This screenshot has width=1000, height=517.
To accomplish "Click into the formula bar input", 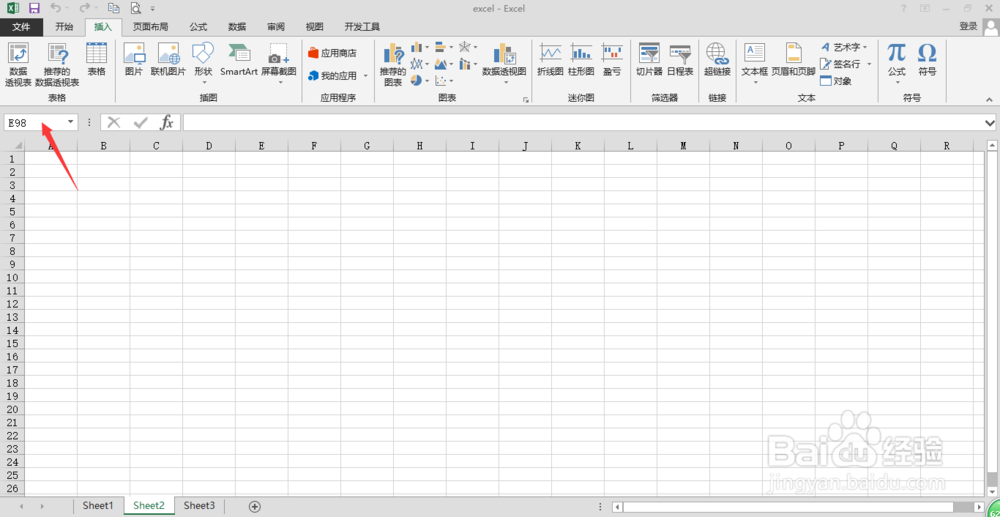I will tap(582, 122).
